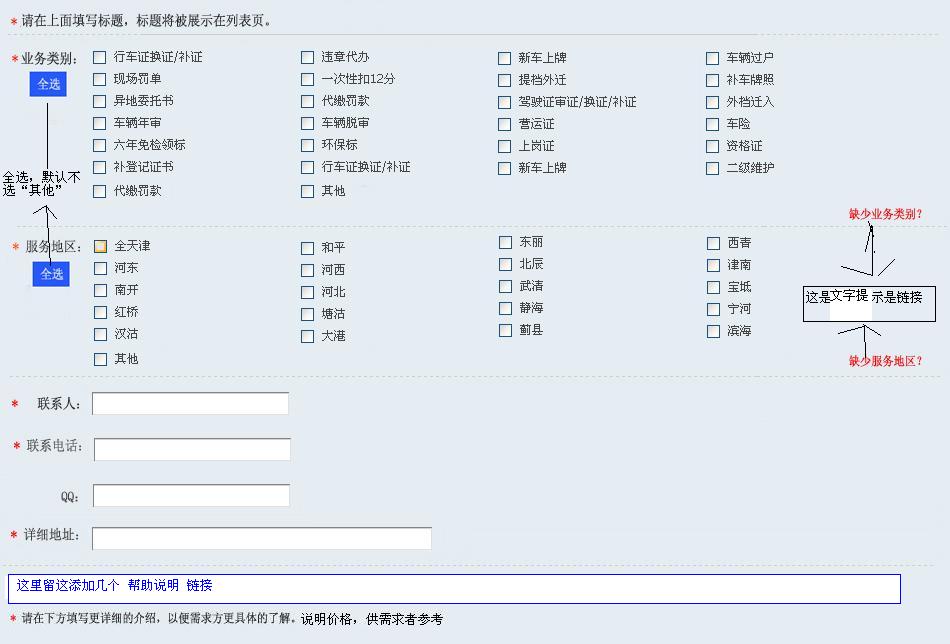This screenshot has width=950, height=644.
Task: Enable the 蓟县 service area option
Action: (505, 330)
